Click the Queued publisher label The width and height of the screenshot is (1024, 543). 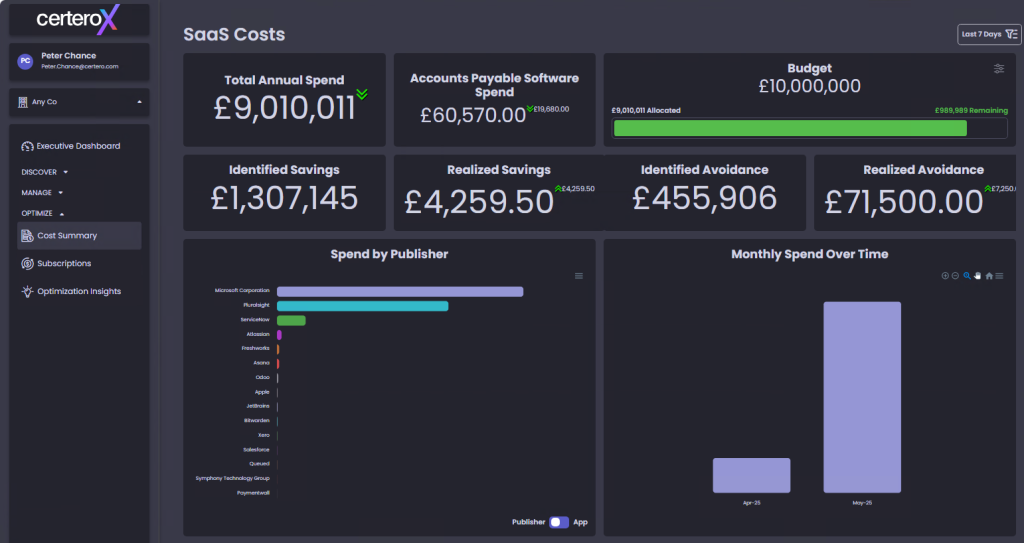259,464
